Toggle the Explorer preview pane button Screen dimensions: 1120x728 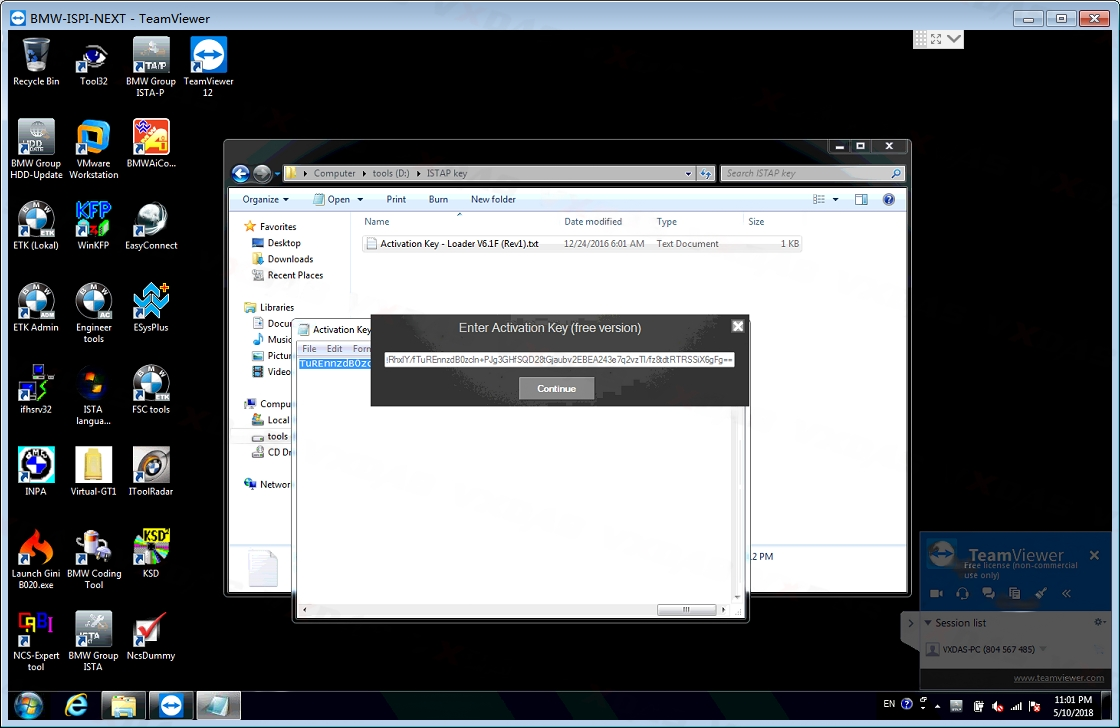pyautogui.click(x=861, y=199)
